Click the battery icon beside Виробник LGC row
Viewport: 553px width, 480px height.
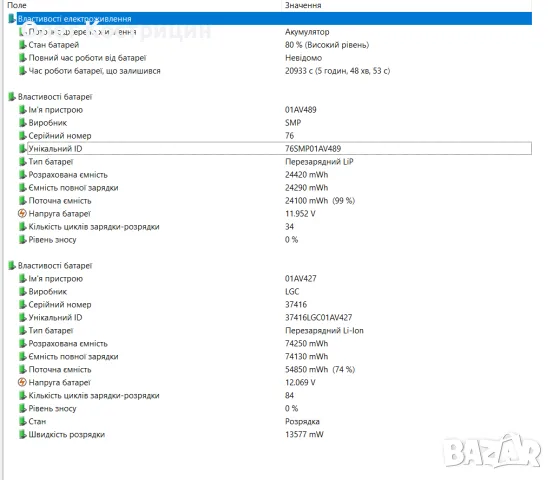click(22, 291)
